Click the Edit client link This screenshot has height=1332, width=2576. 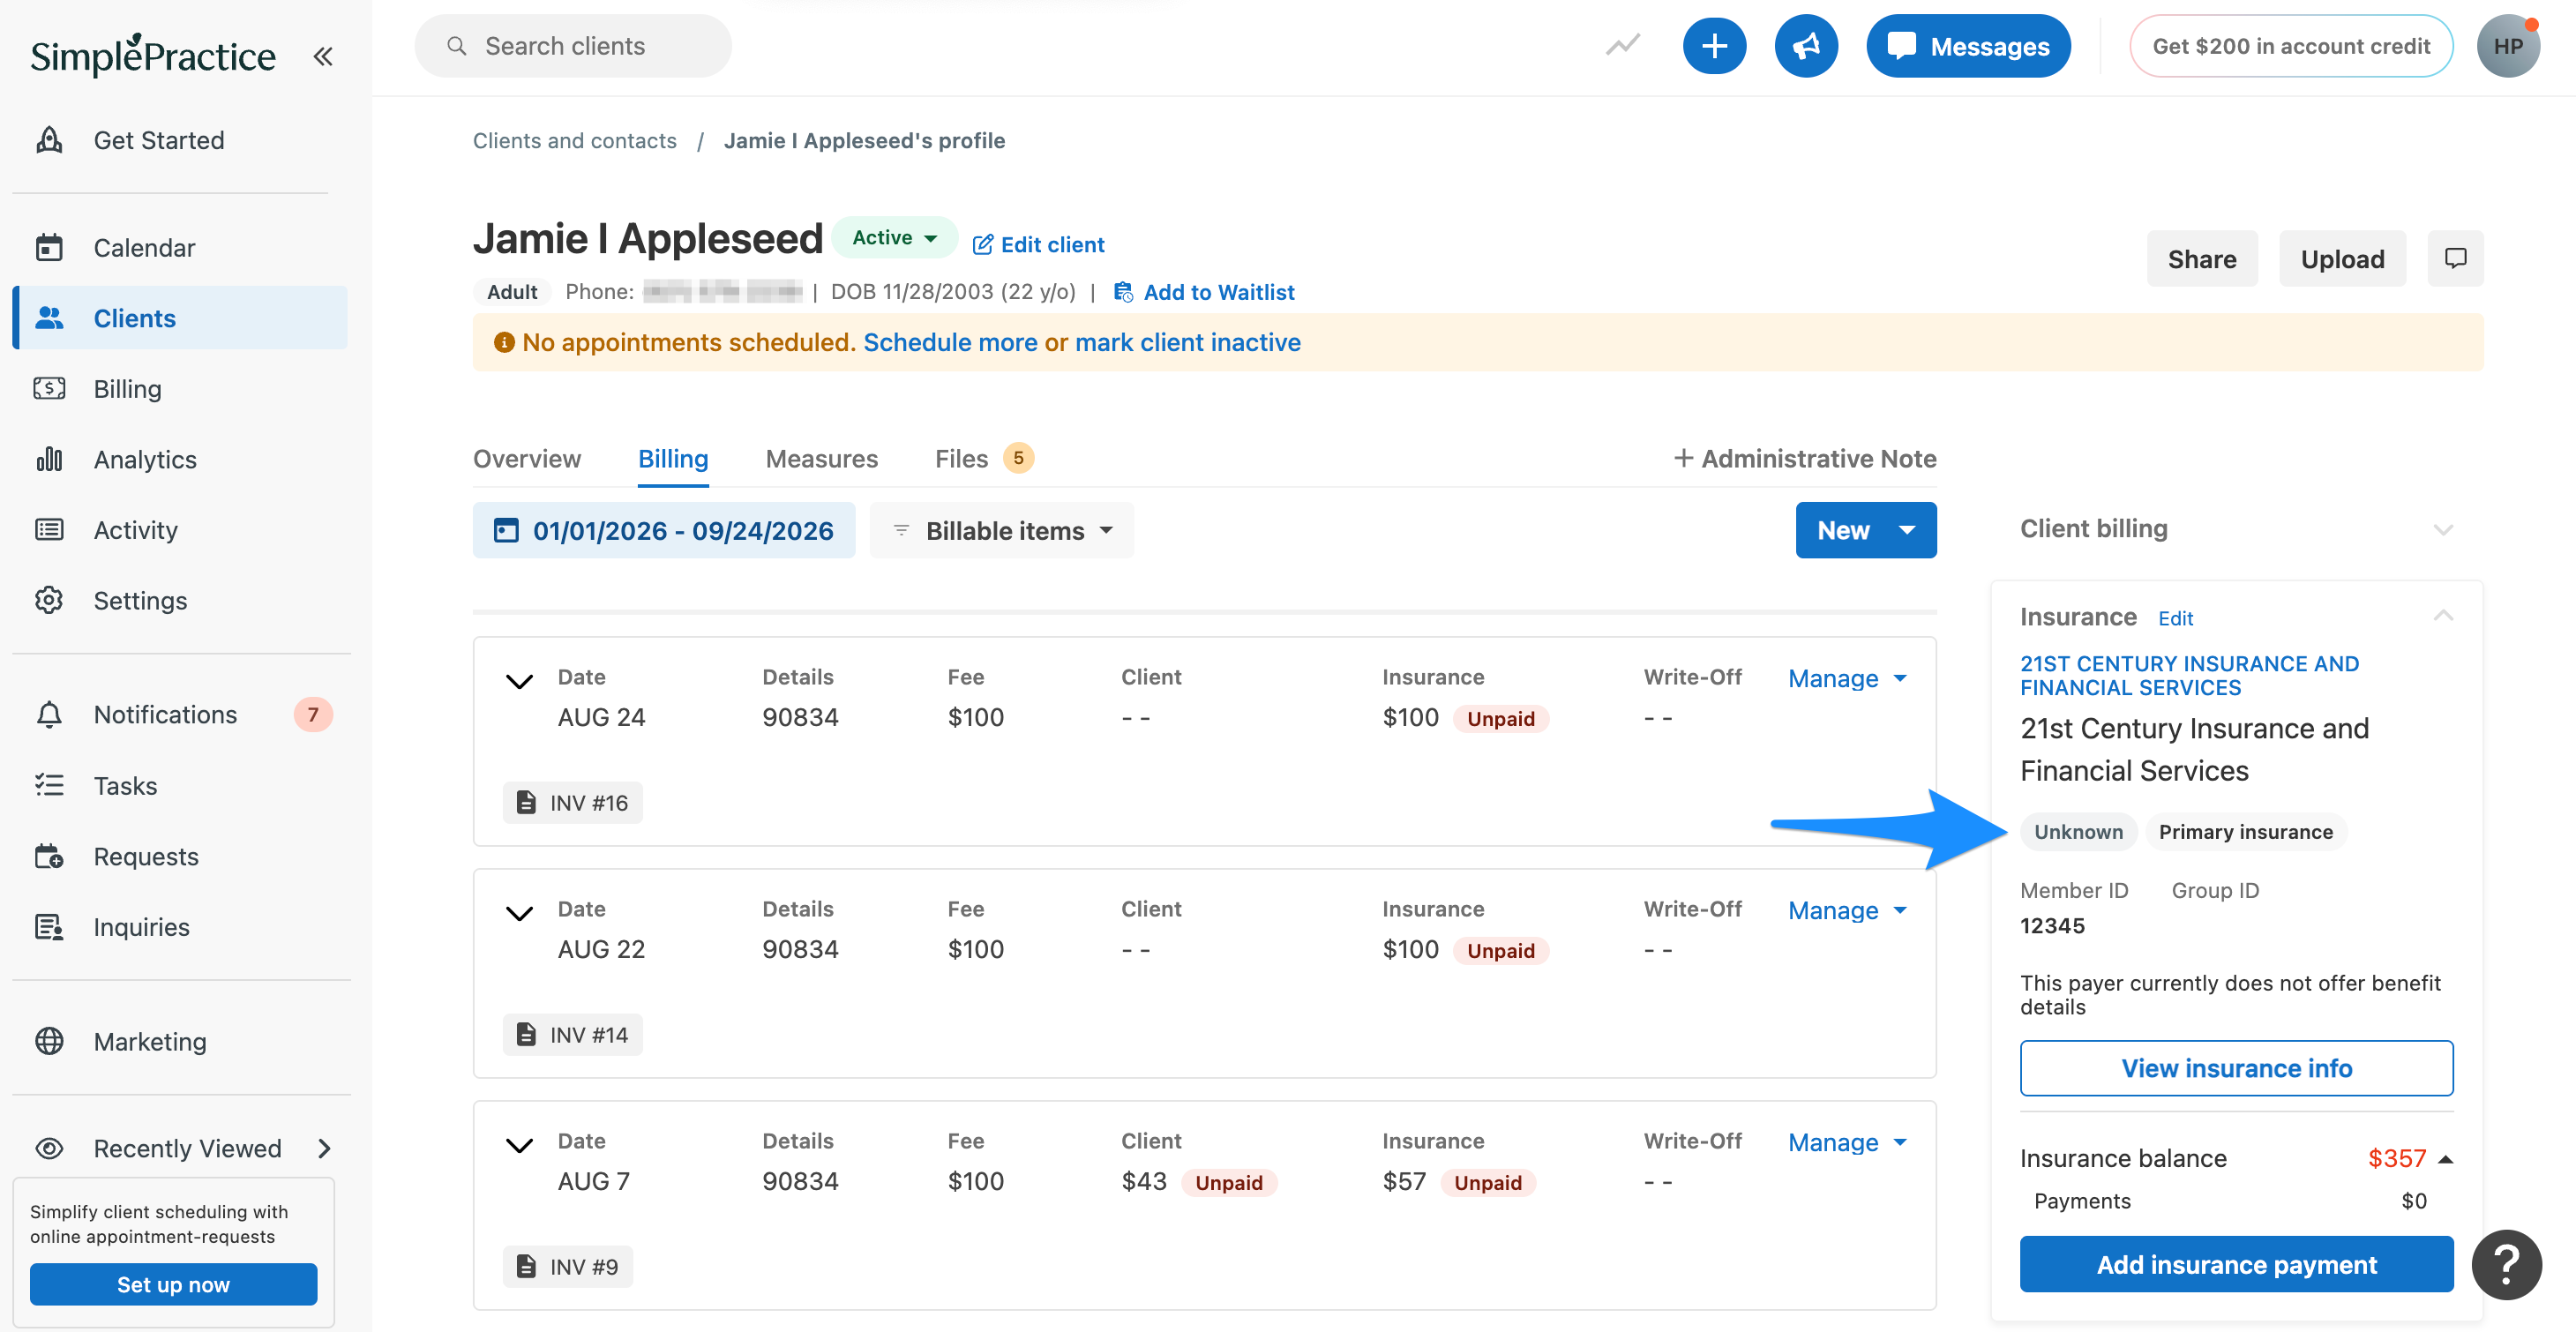[x=1038, y=244]
